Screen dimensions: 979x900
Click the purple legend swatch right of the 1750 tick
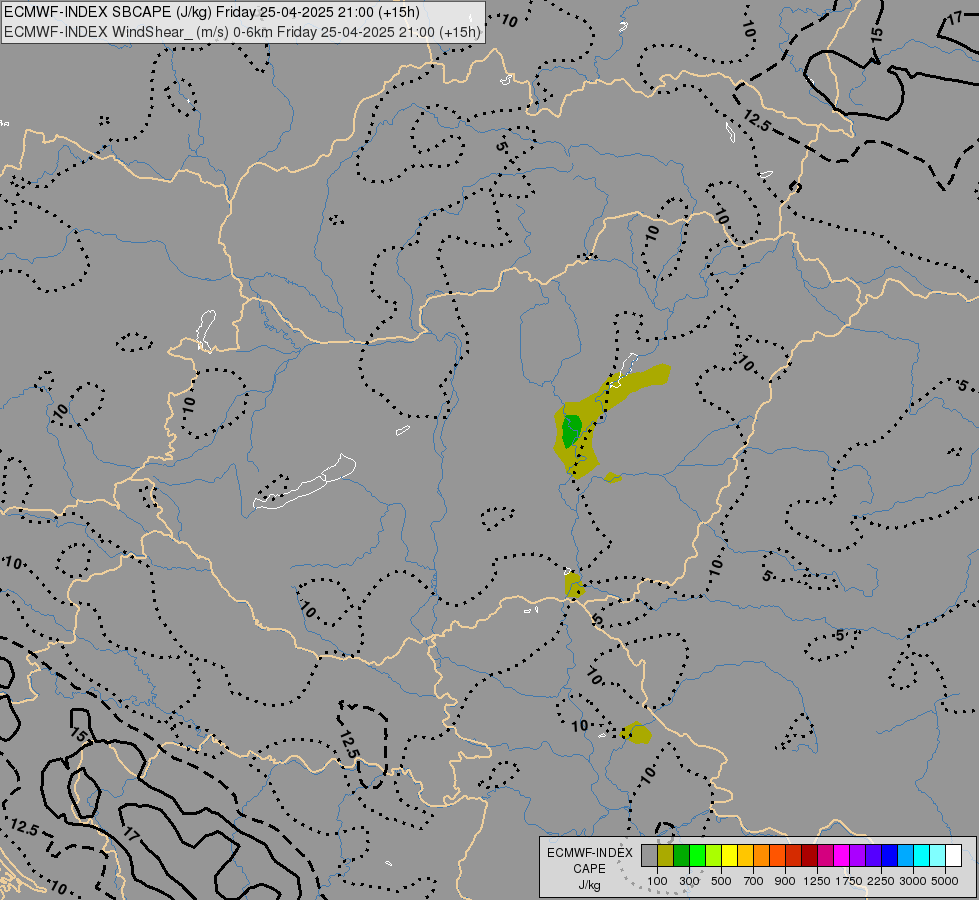click(857, 855)
